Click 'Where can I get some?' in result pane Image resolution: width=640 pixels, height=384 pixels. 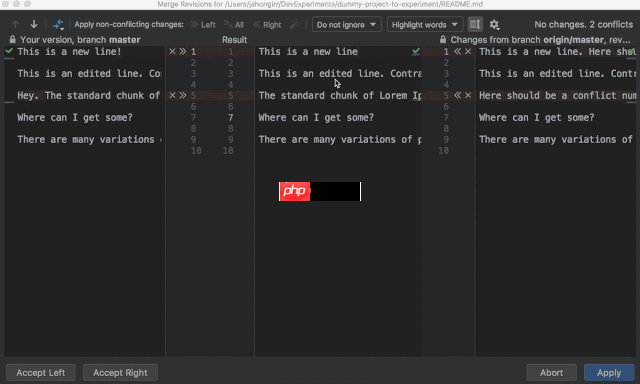click(x=316, y=118)
